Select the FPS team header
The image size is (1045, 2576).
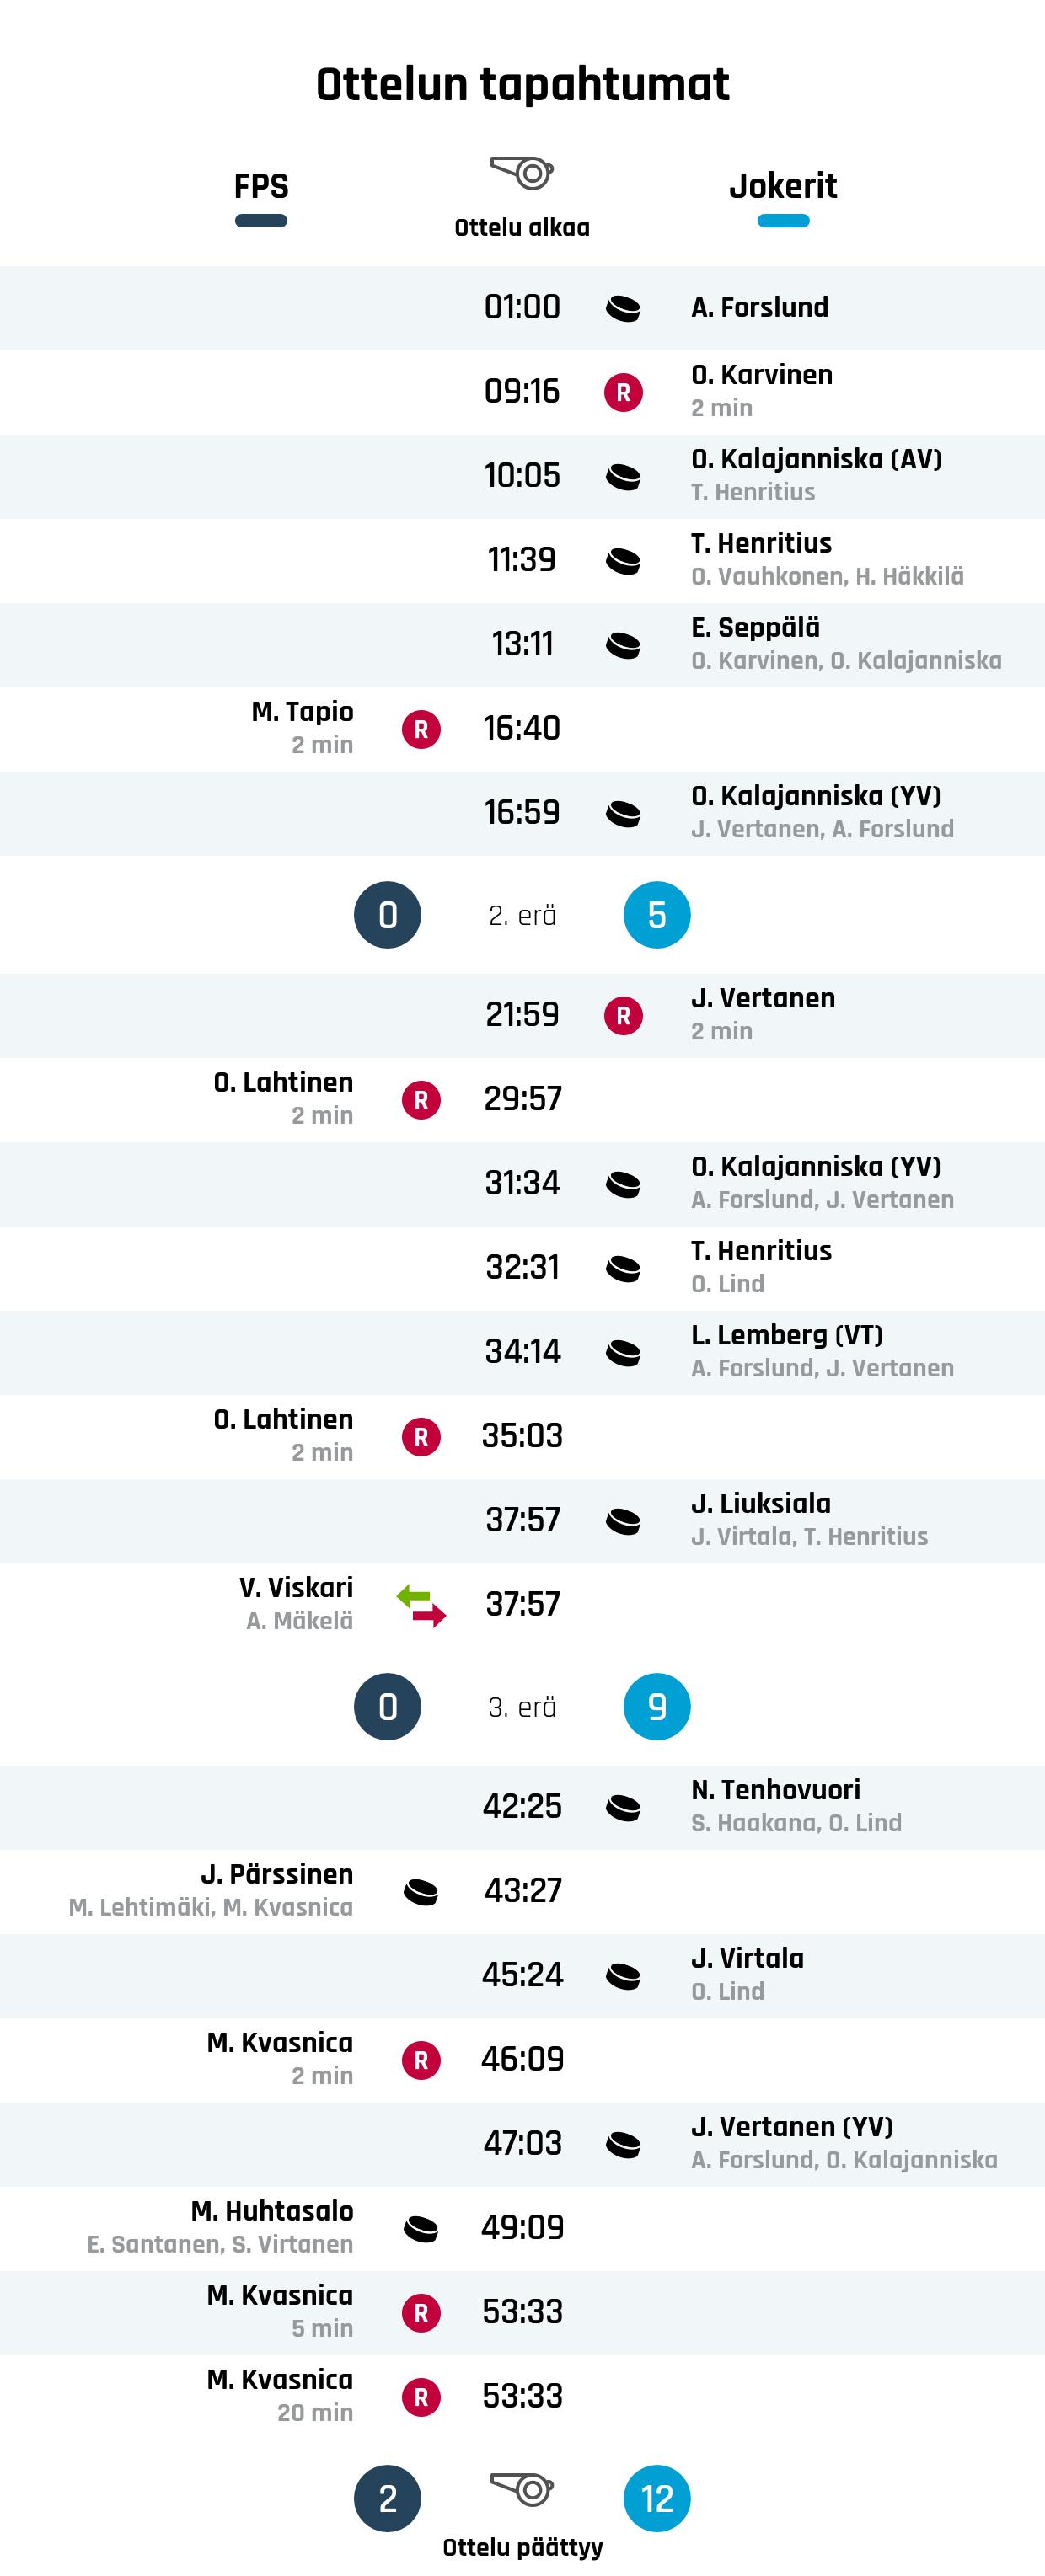coord(261,187)
